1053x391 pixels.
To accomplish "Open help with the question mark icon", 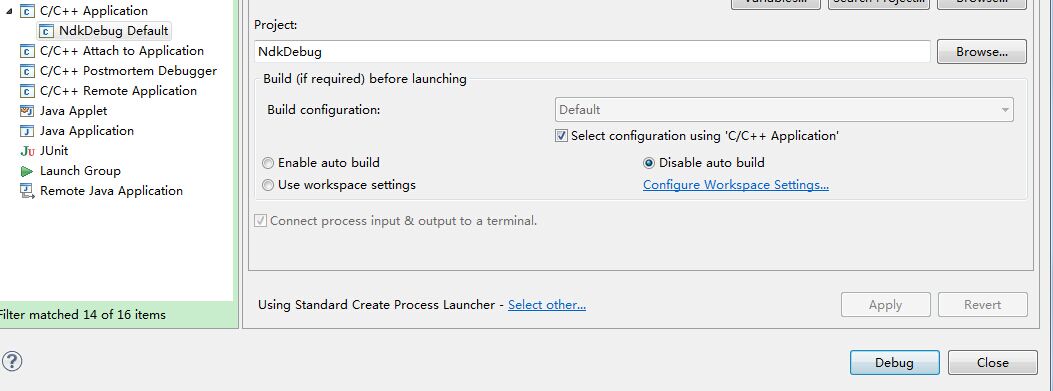I will pos(12,361).
